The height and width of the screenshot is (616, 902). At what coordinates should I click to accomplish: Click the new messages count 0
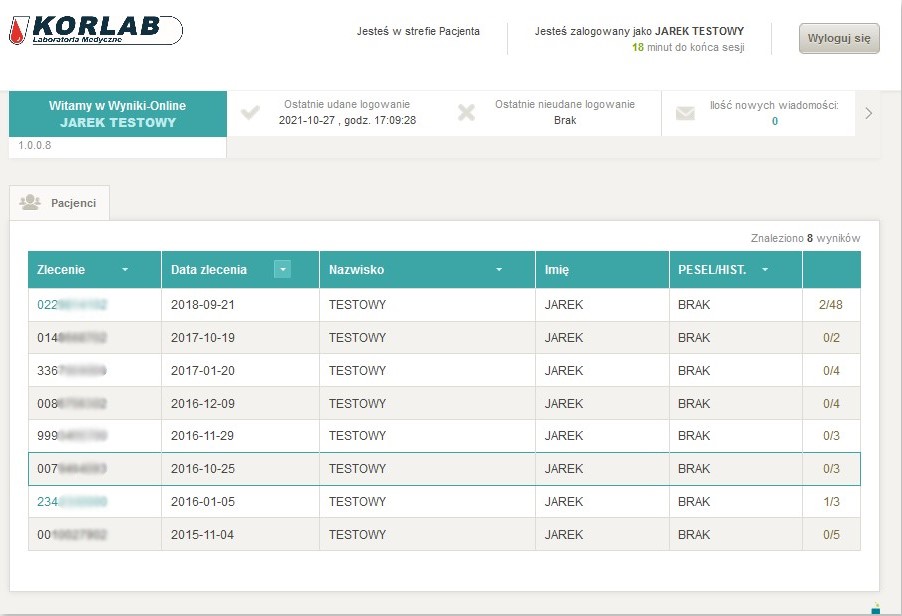[x=774, y=122]
